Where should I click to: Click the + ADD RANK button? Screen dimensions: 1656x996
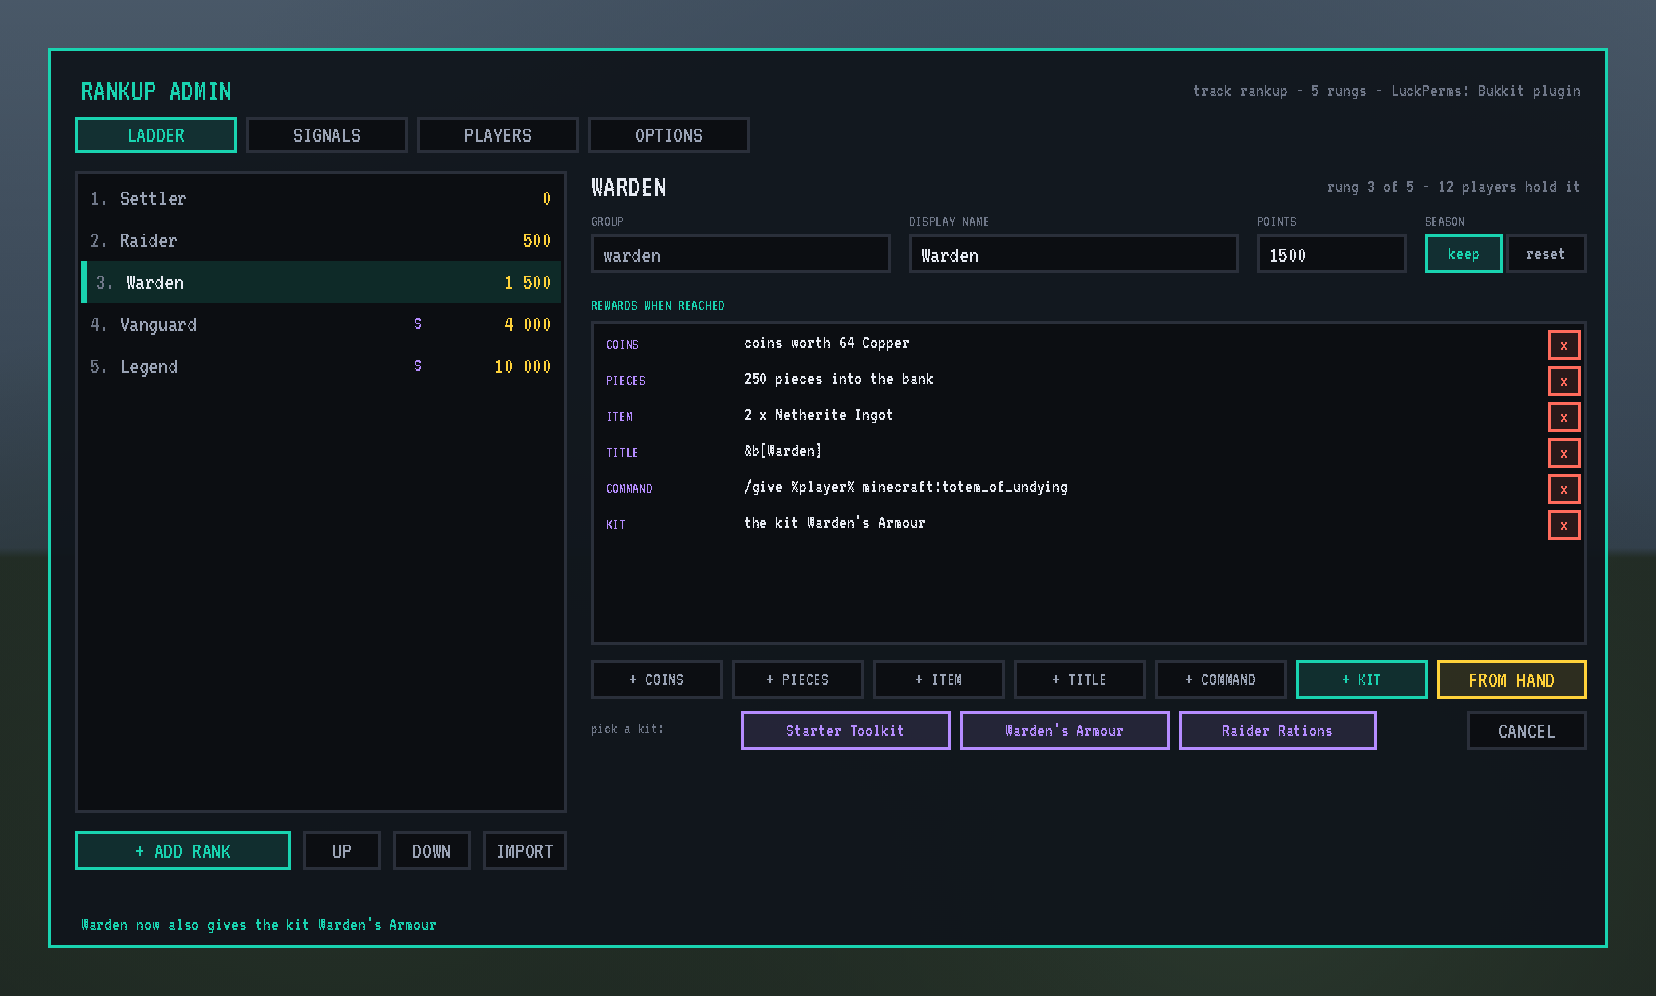[x=183, y=851]
